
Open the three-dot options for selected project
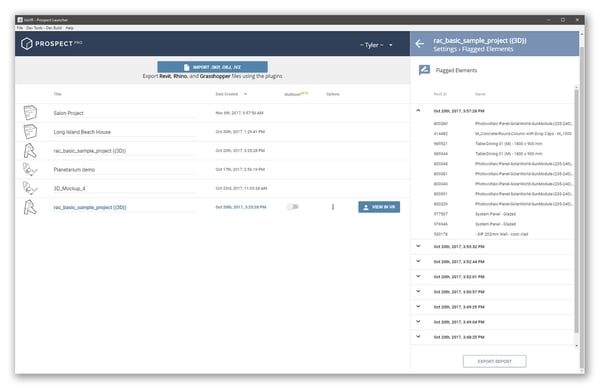point(333,207)
